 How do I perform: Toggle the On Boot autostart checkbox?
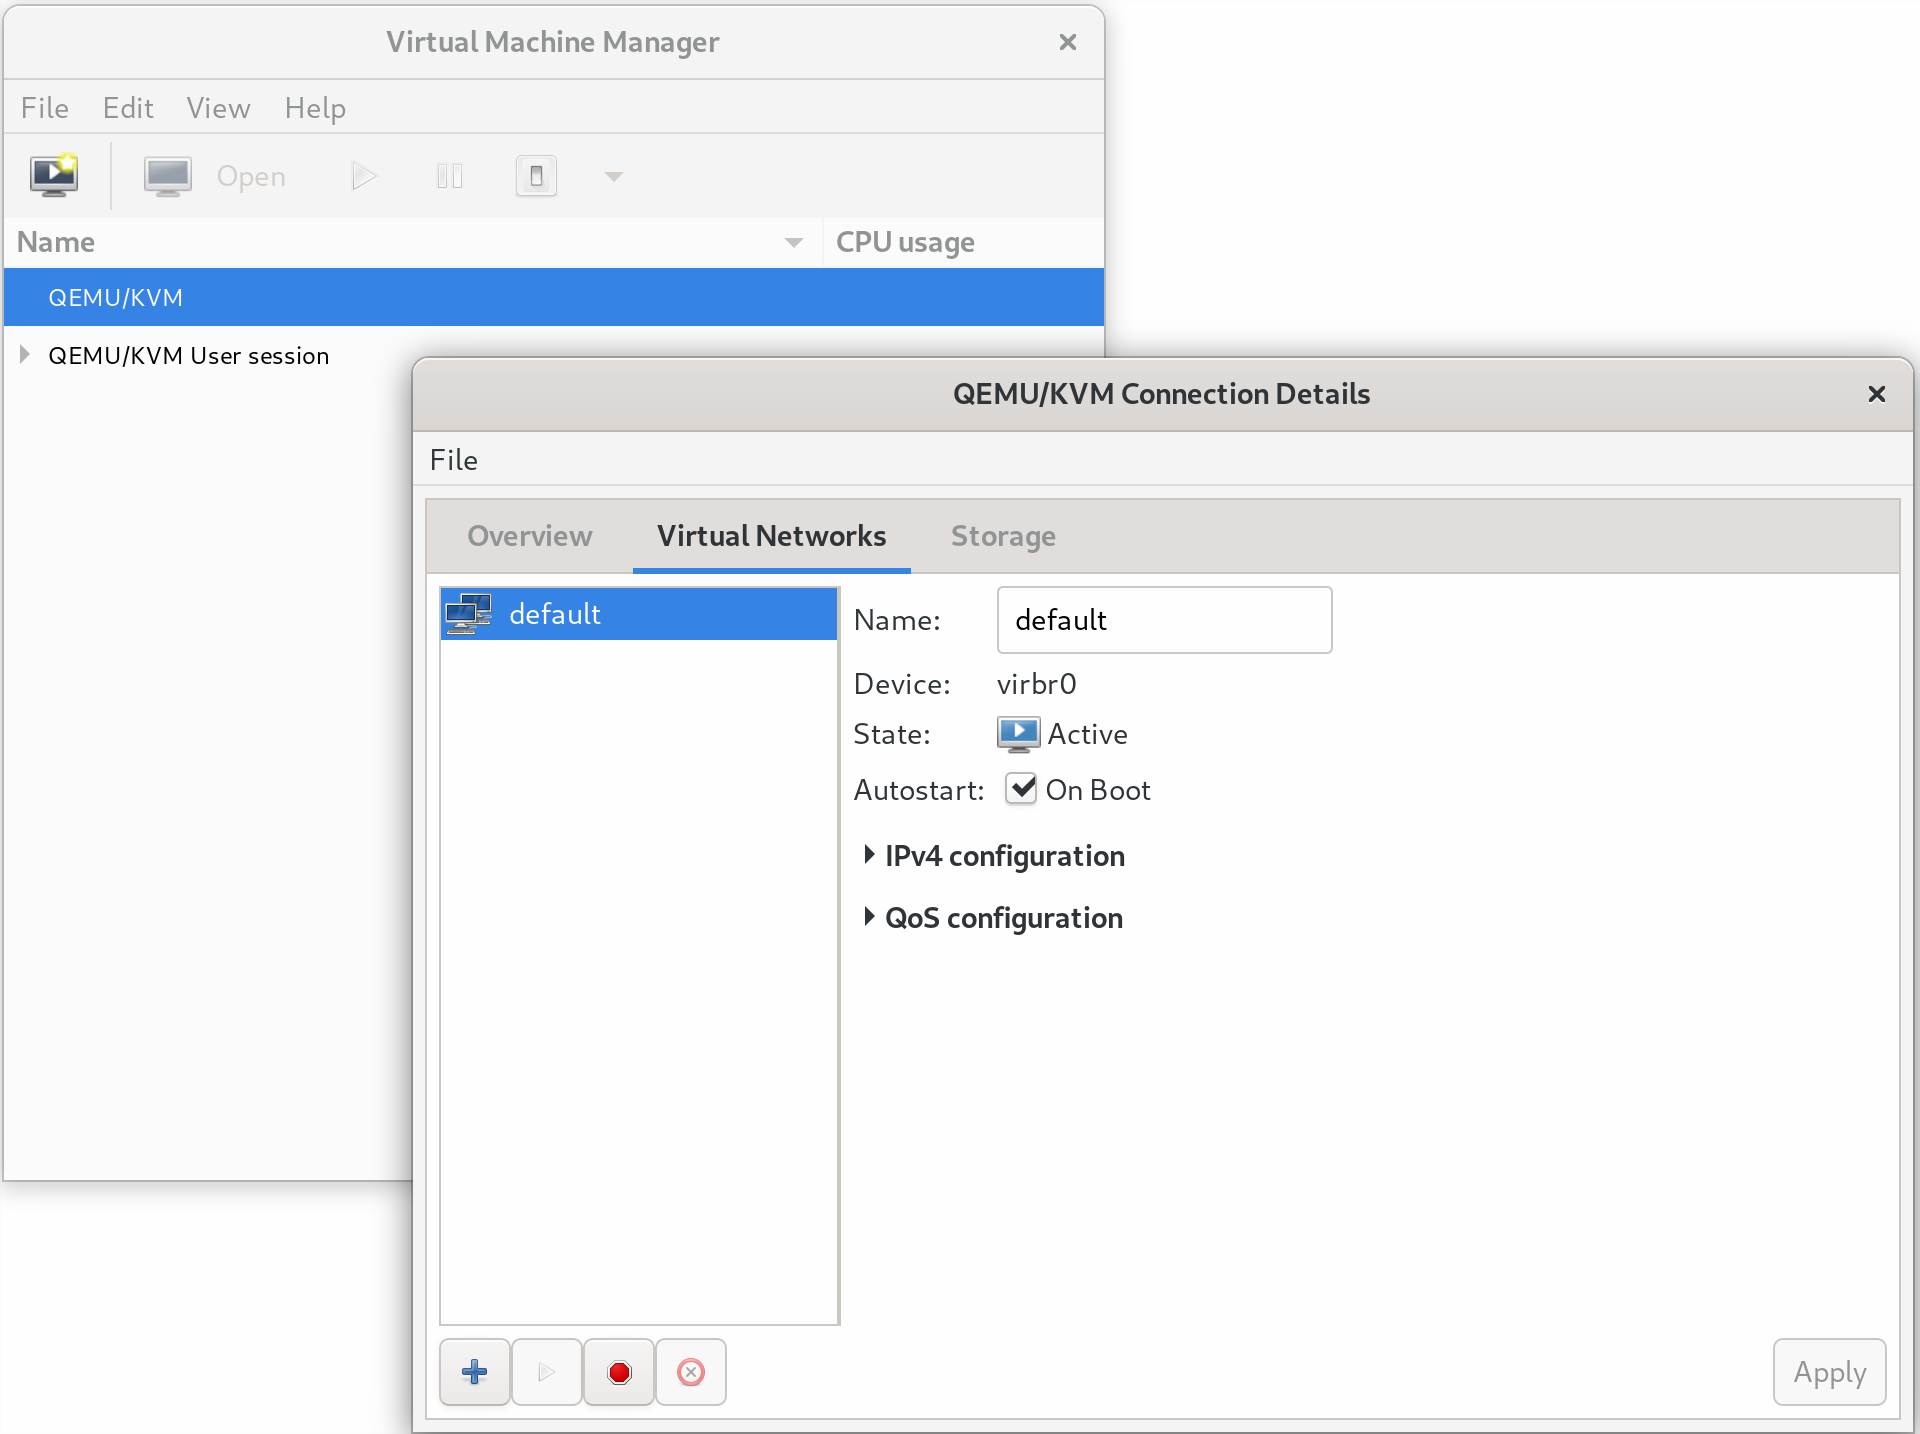[x=1021, y=789]
